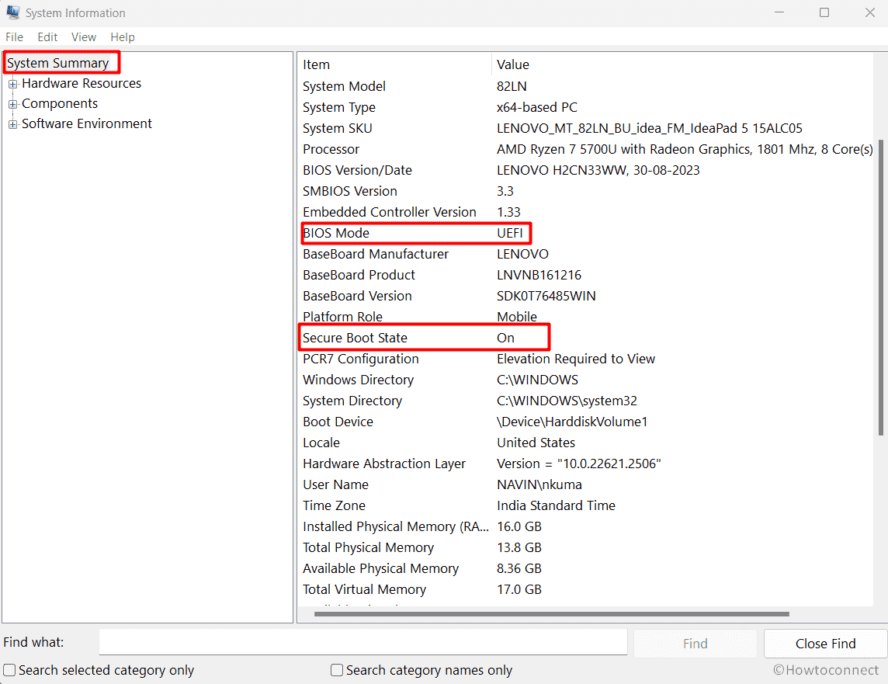Image resolution: width=888 pixels, height=684 pixels.
Task: Enable Search category names only
Action: tap(336, 670)
